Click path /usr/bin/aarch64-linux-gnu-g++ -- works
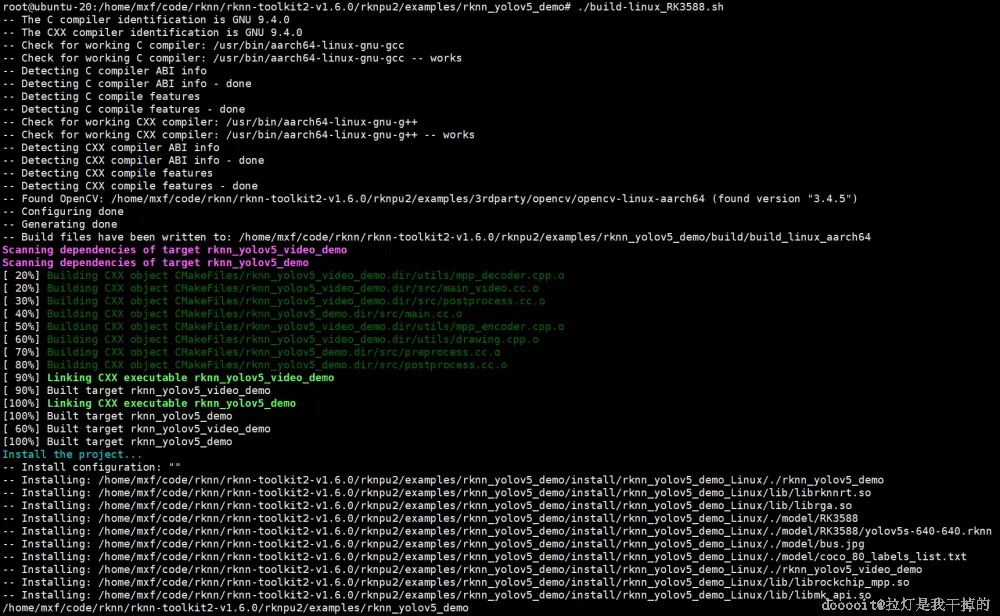 tap(350, 135)
